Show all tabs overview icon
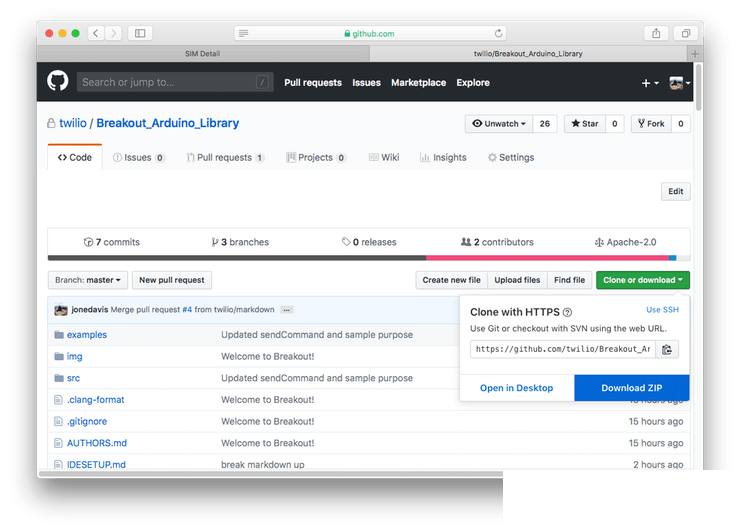This screenshot has width=740, height=531. pos(686,33)
